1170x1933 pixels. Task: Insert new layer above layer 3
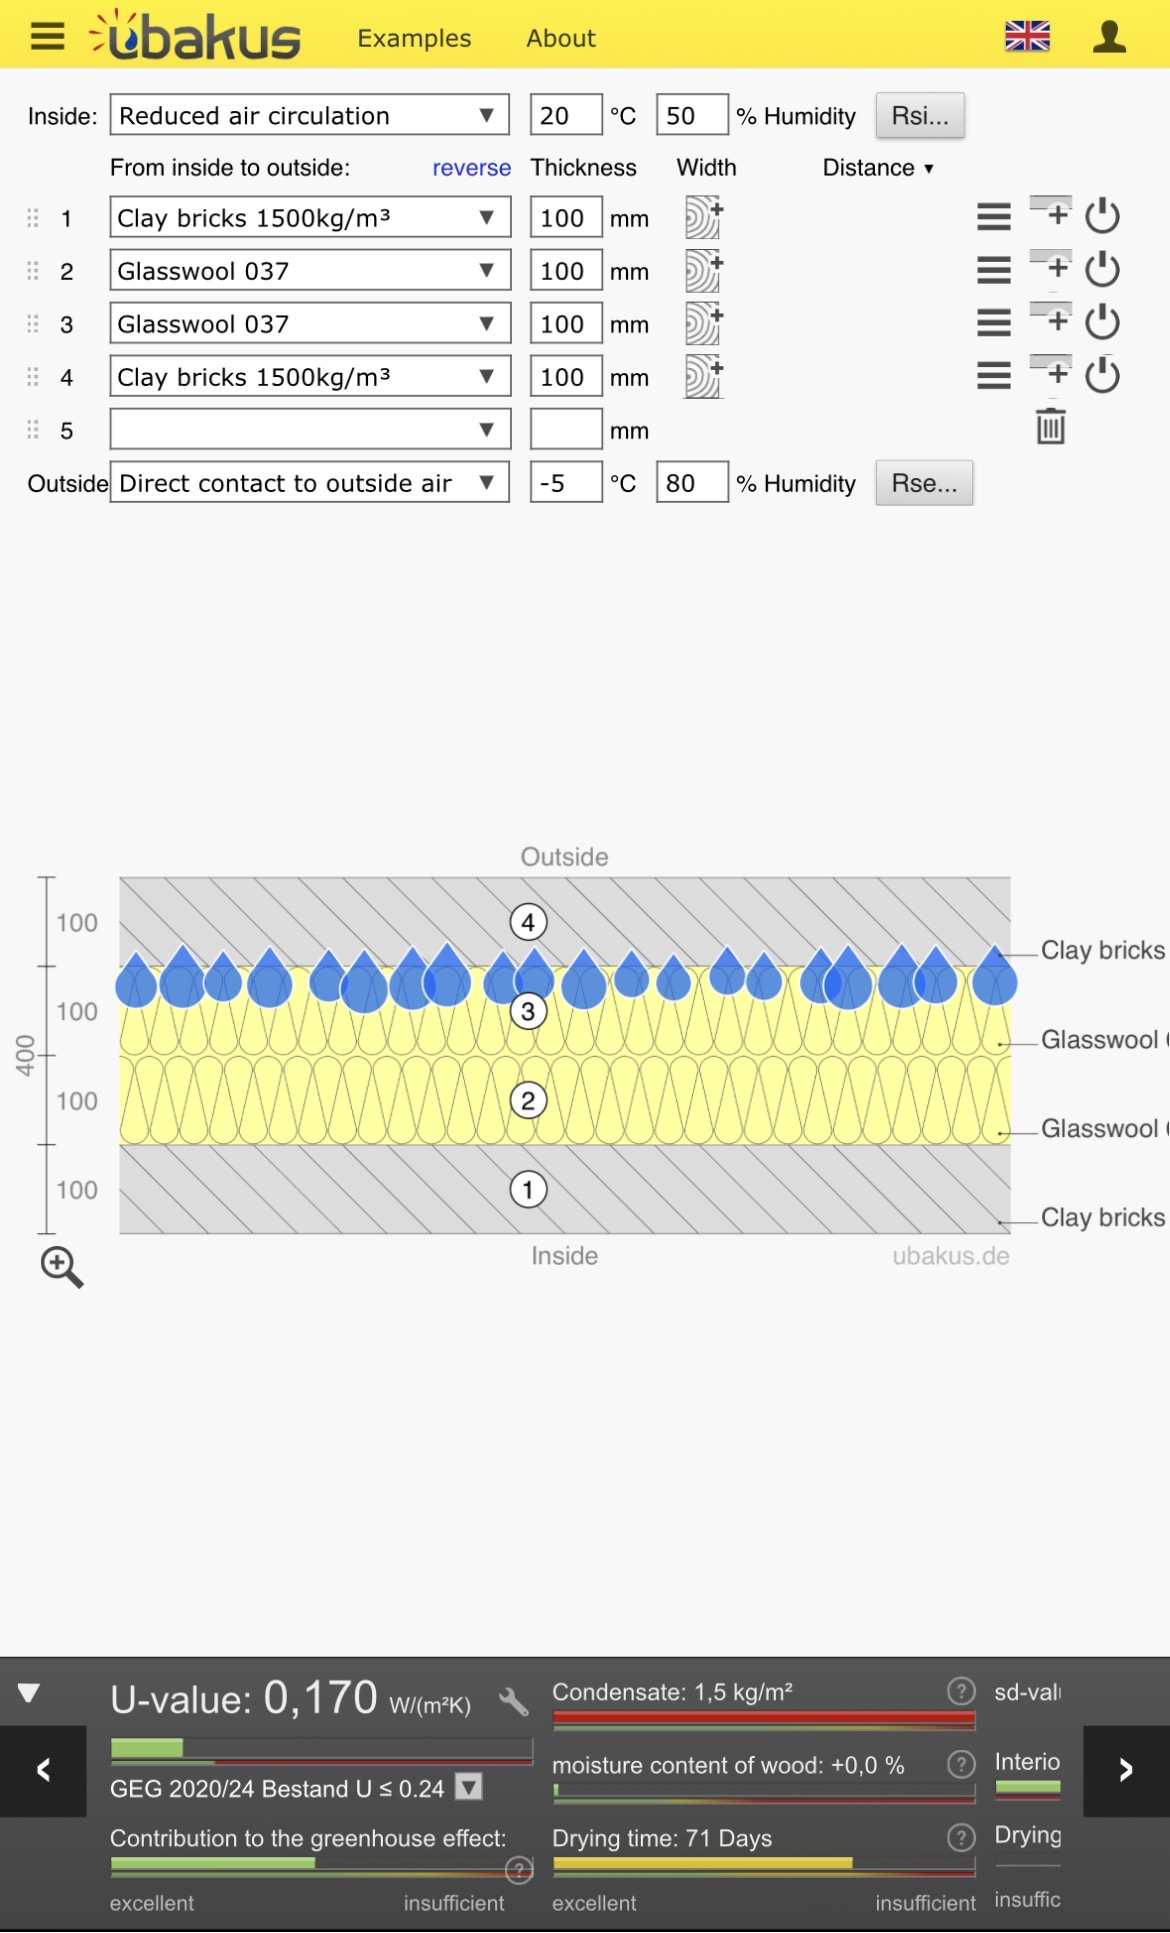click(1051, 320)
